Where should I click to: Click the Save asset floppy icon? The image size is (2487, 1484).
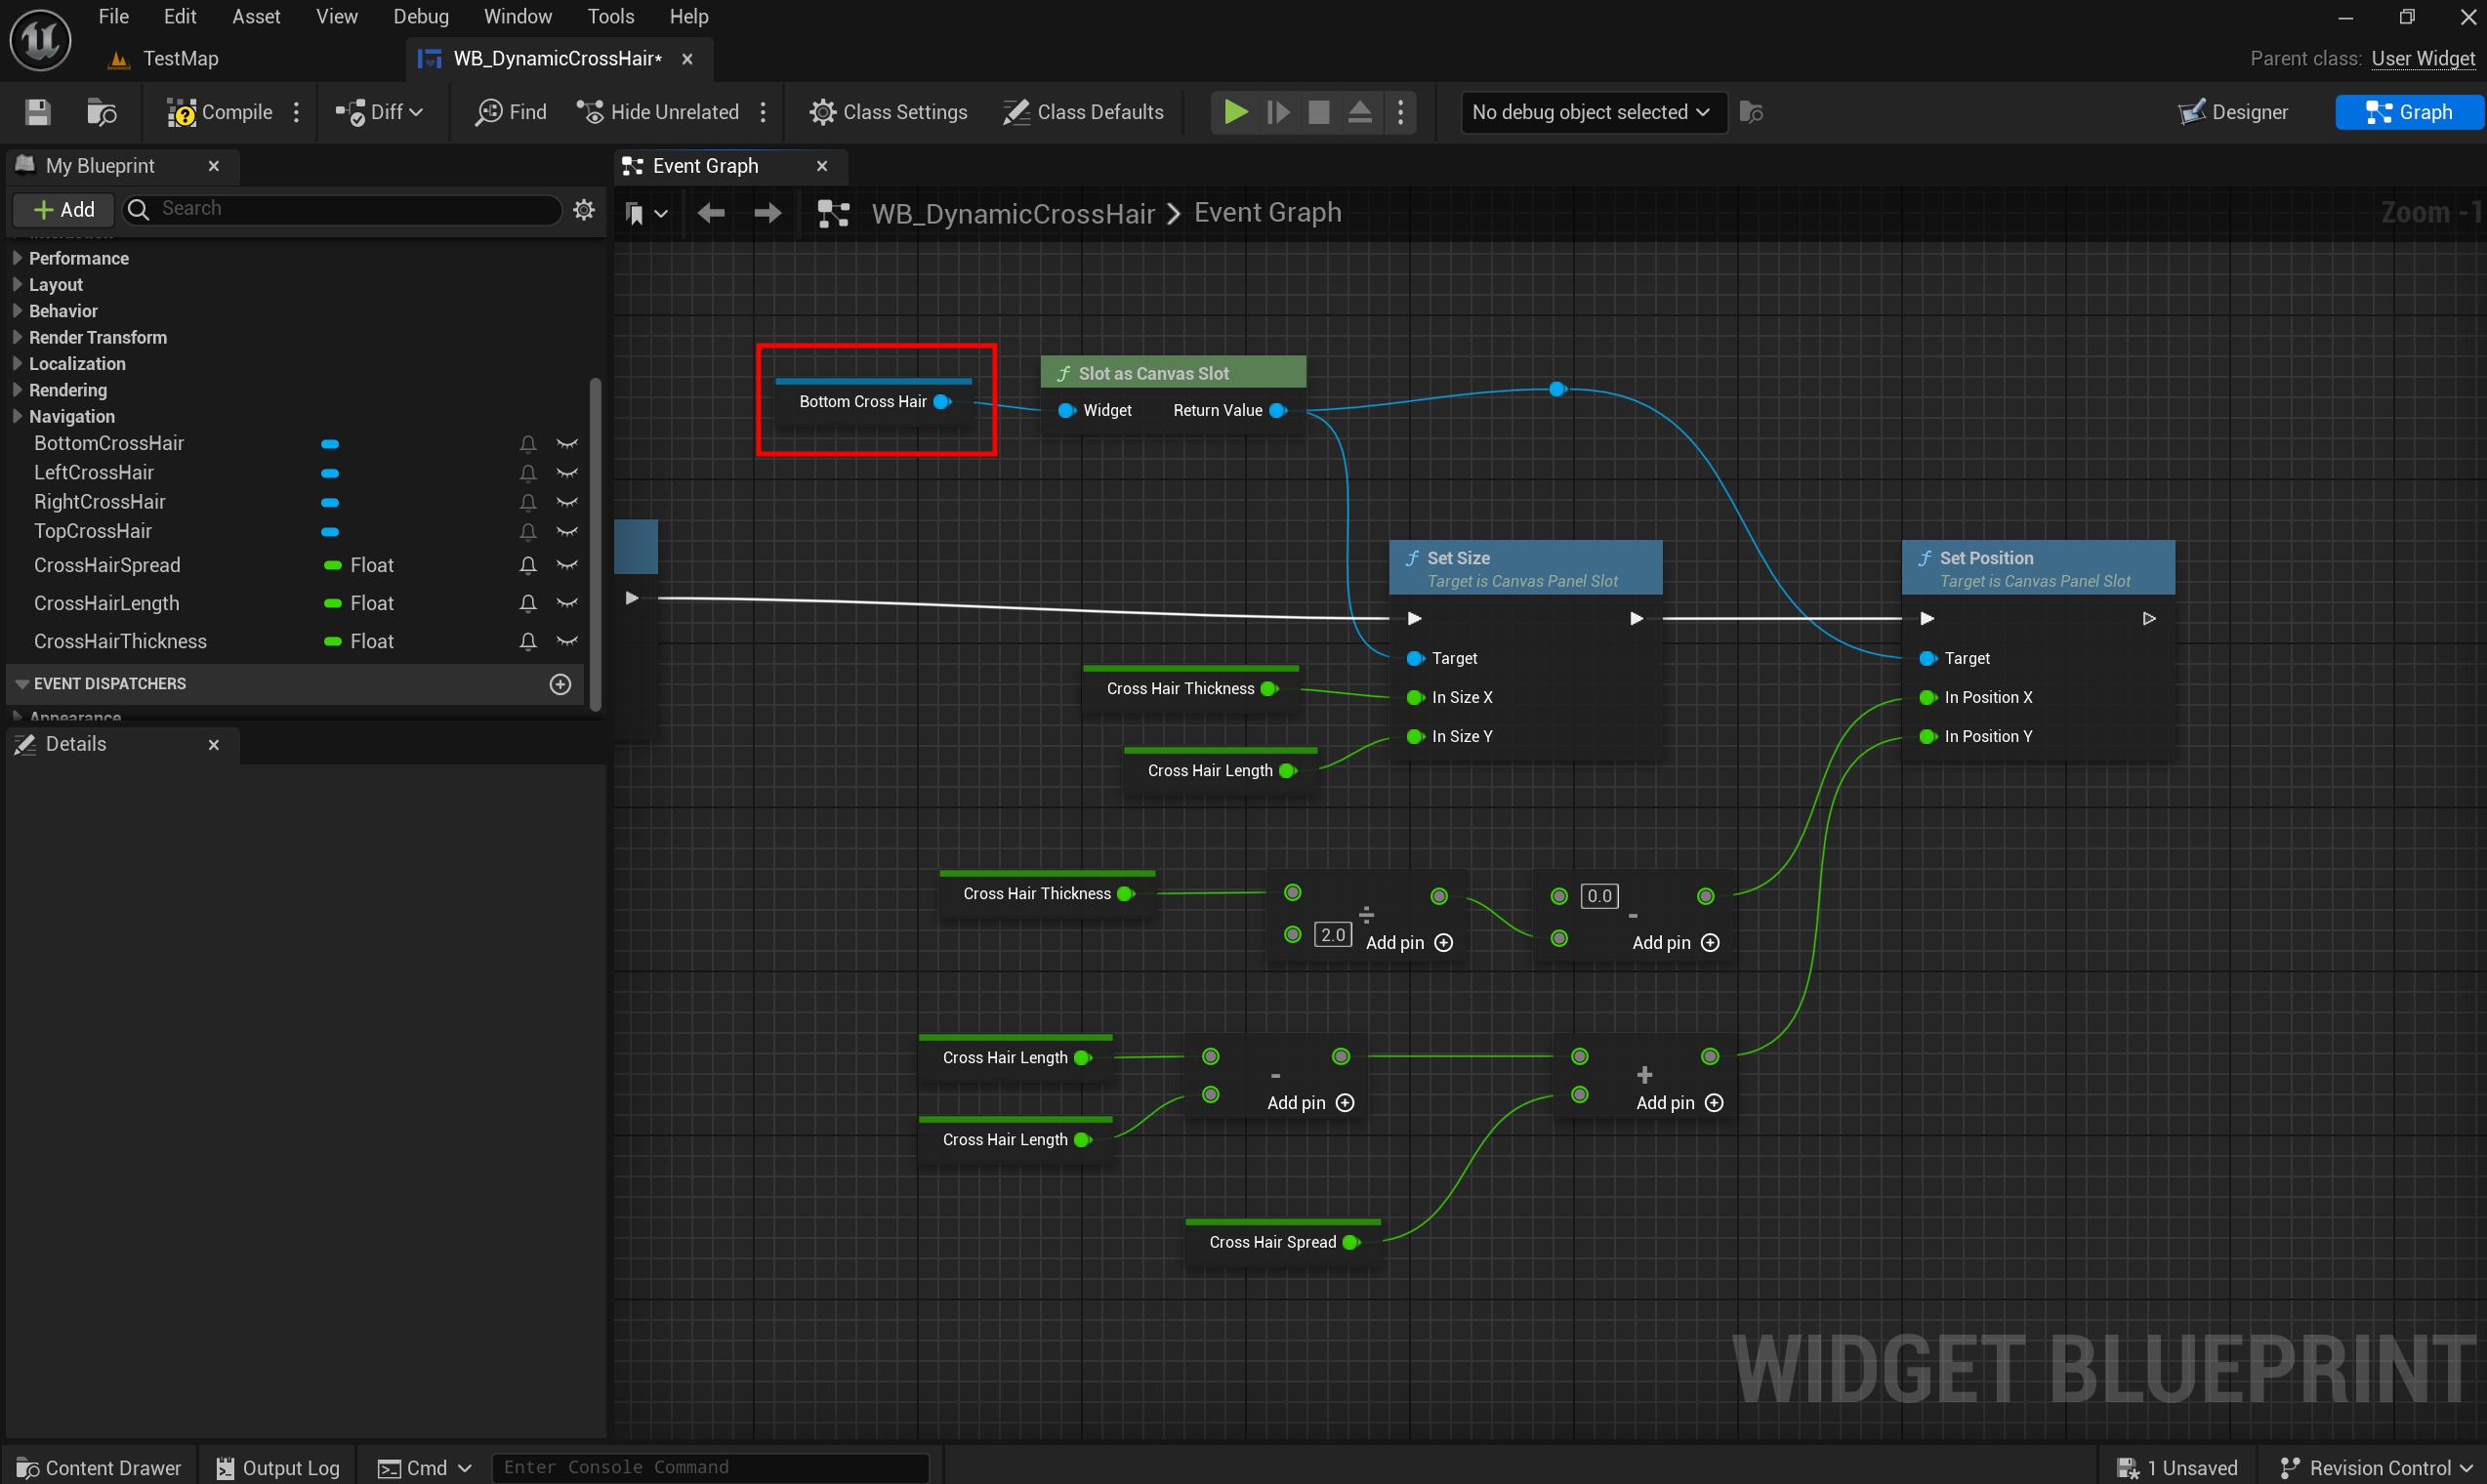37,112
